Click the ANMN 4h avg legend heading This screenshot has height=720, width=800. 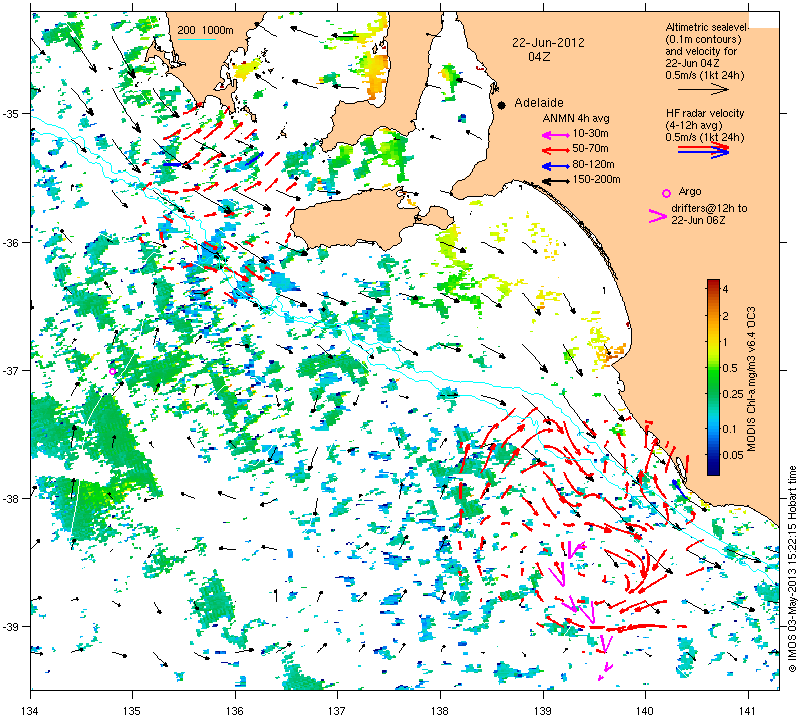point(576,118)
